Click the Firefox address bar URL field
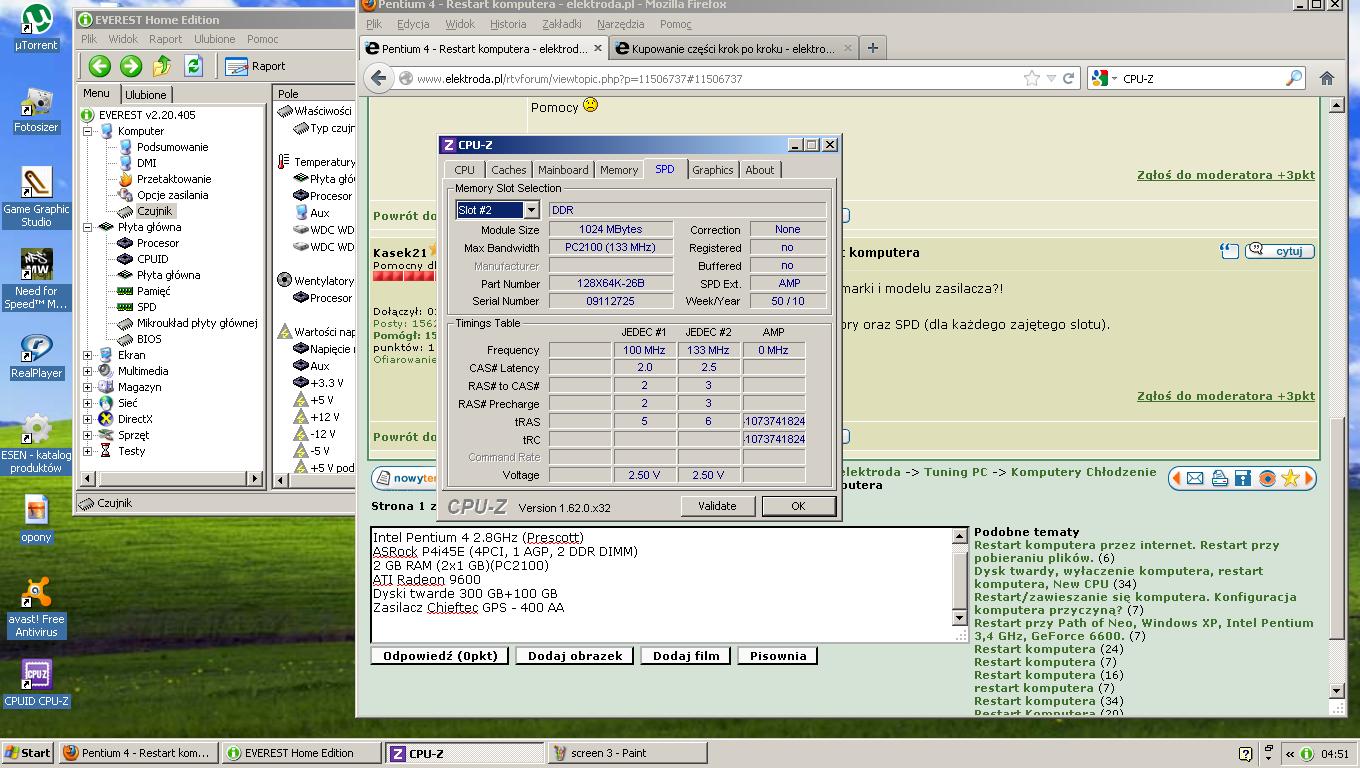The height and width of the screenshot is (768, 1360). 715,78
